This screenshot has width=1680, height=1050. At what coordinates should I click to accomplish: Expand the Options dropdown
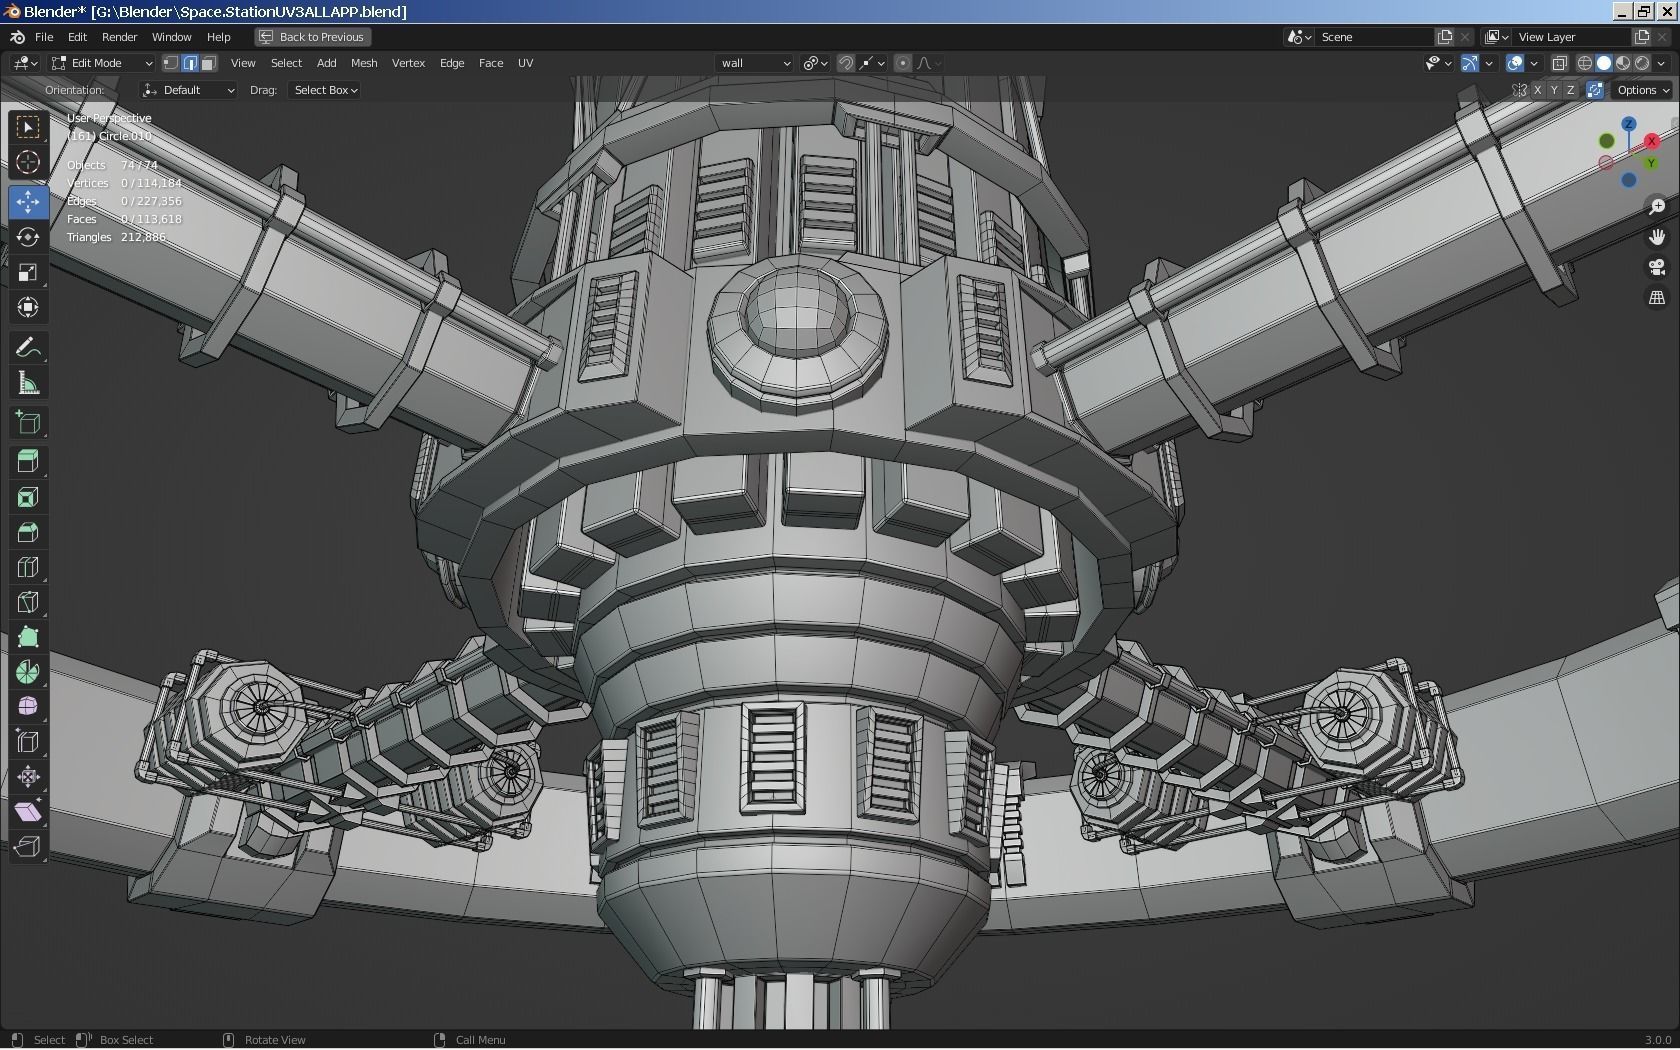(1643, 90)
